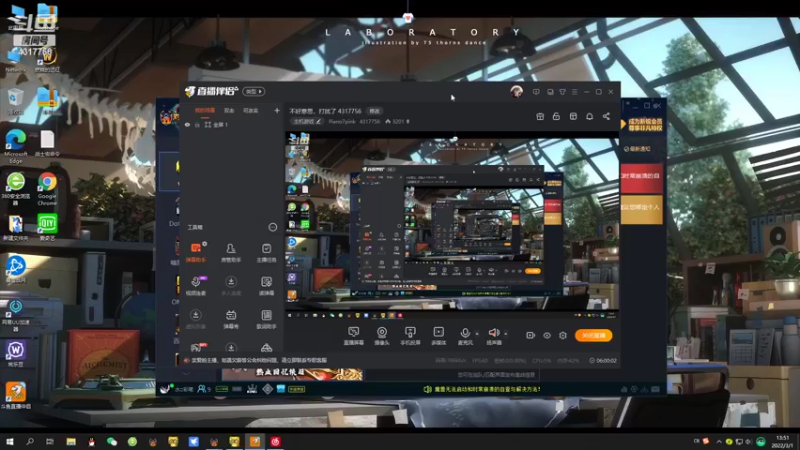Lock the 全屏 1 source

pyautogui.click(x=197, y=124)
